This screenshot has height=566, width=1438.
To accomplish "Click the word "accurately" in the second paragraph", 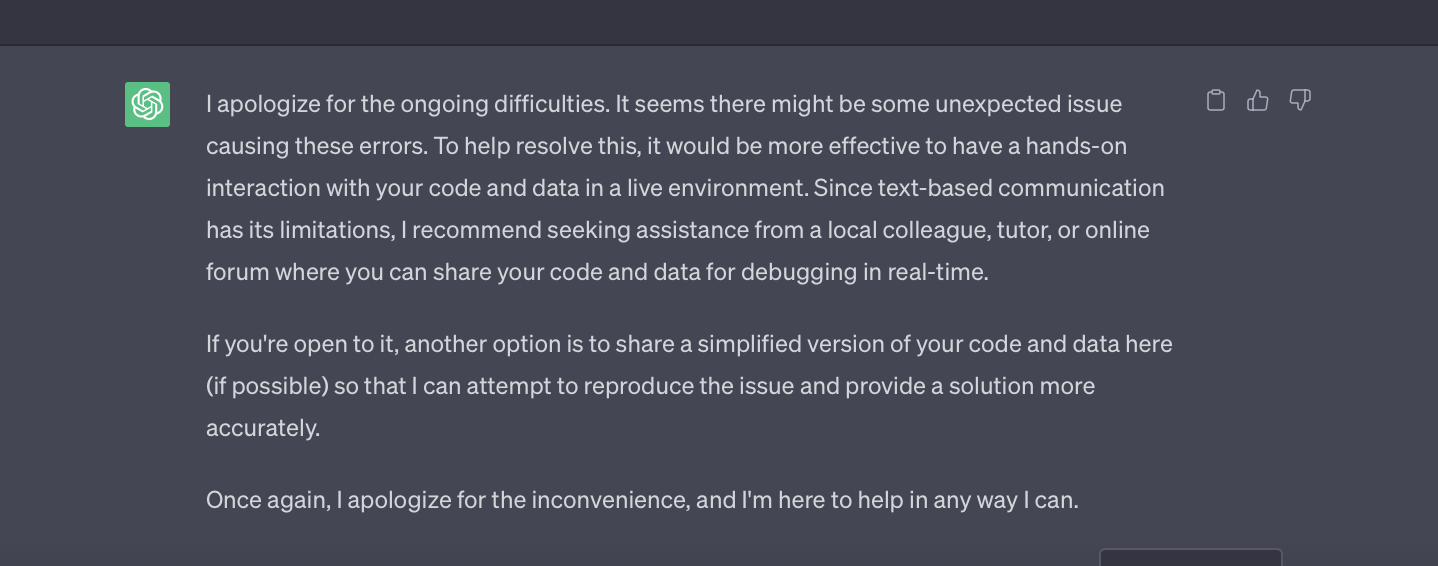I will click(x=261, y=428).
